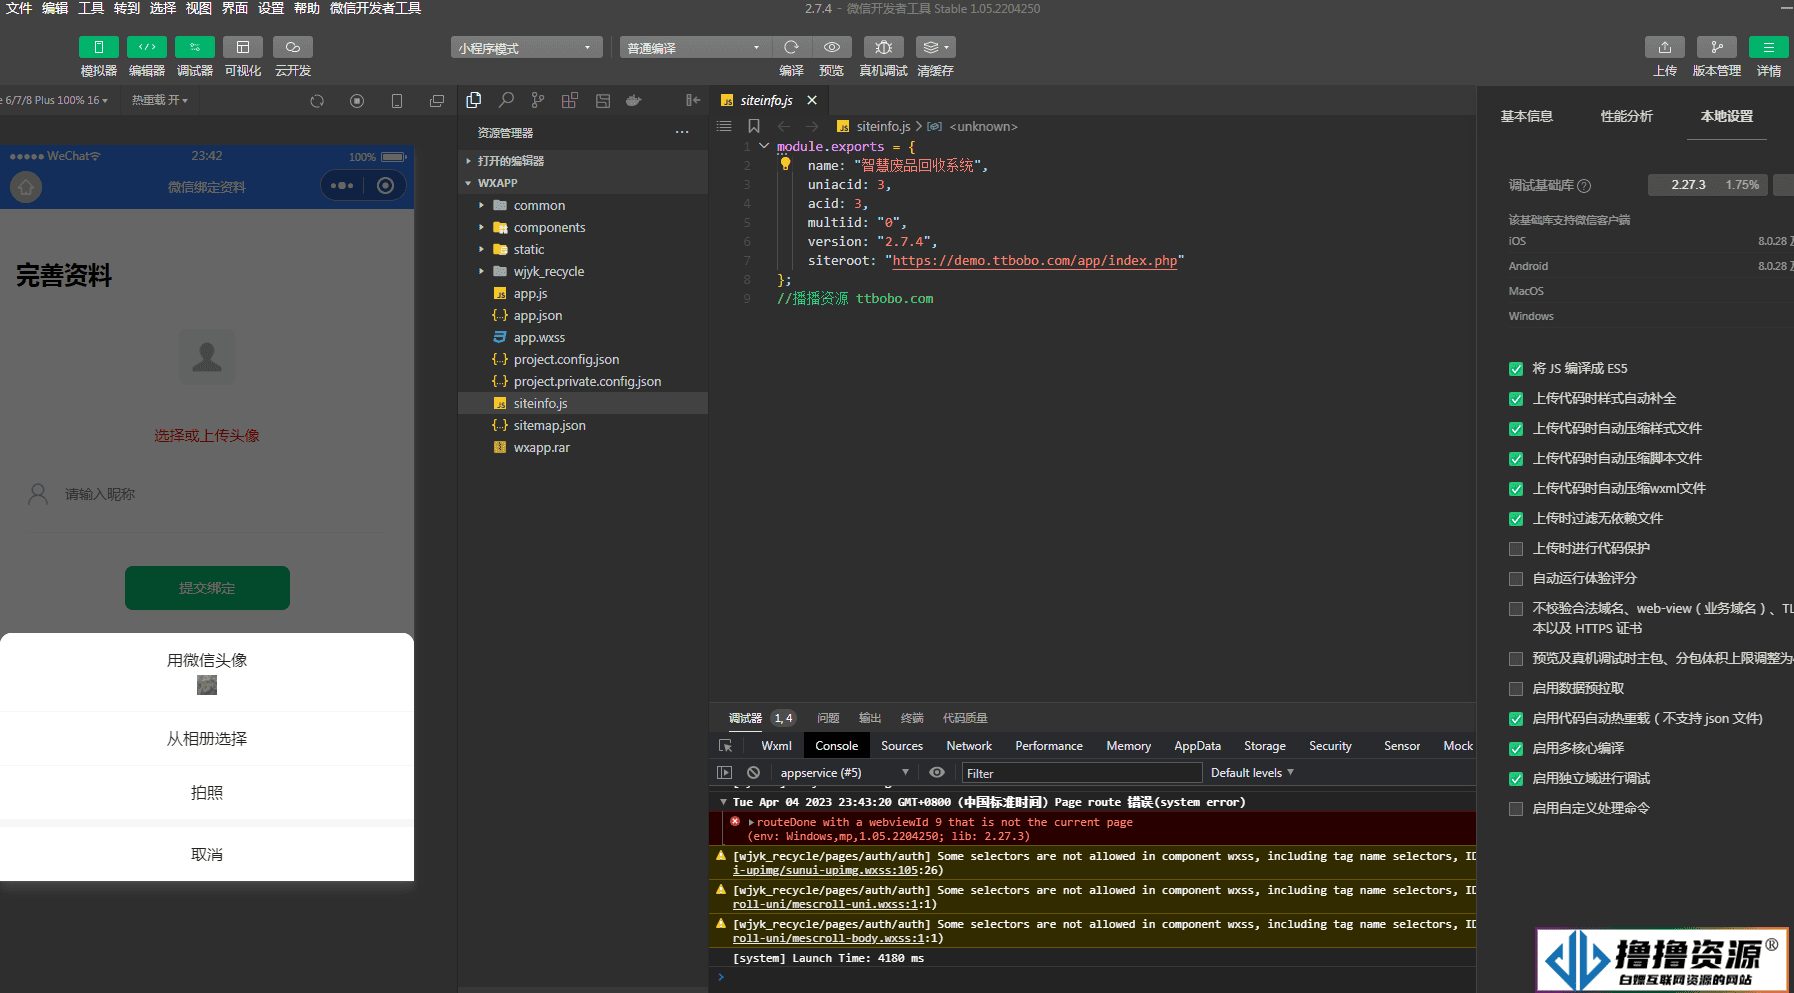The height and width of the screenshot is (993, 1794).
Task: Click the avatar placeholder thumbnail
Action: tap(207, 357)
